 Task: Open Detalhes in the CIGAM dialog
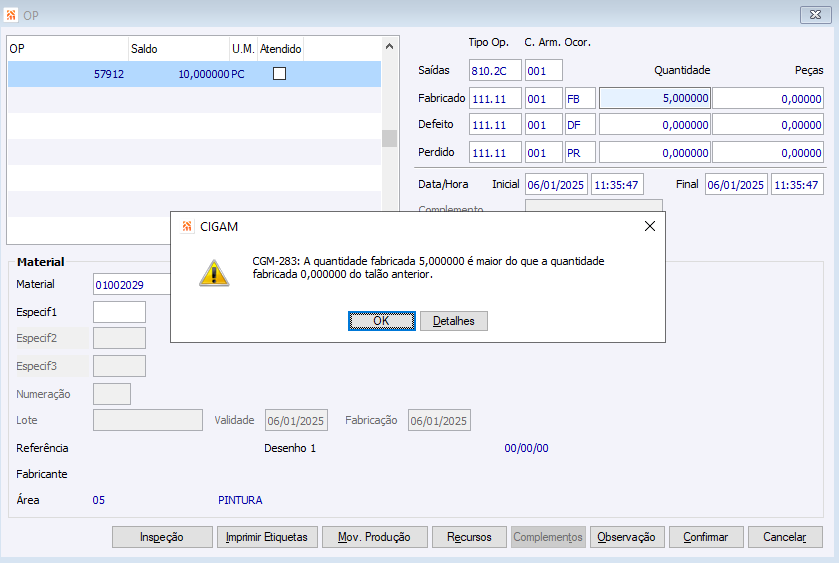point(454,321)
